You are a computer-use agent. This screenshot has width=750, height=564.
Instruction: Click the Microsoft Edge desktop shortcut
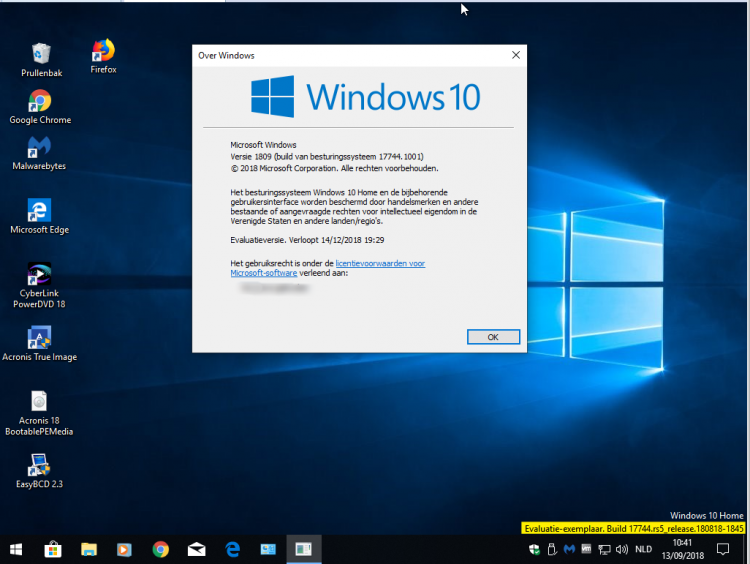40,210
